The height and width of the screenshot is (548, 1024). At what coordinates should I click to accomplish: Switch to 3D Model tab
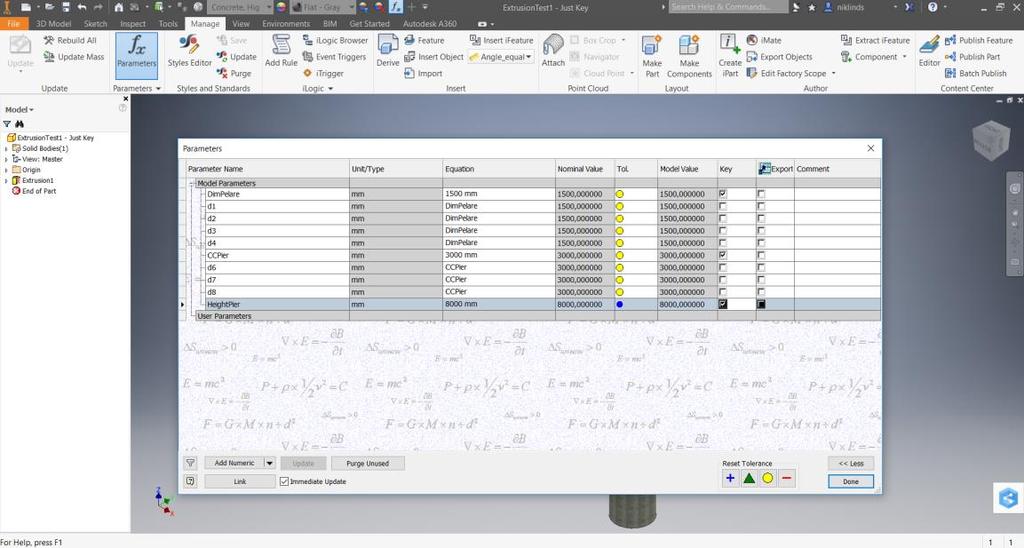[54, 24]
